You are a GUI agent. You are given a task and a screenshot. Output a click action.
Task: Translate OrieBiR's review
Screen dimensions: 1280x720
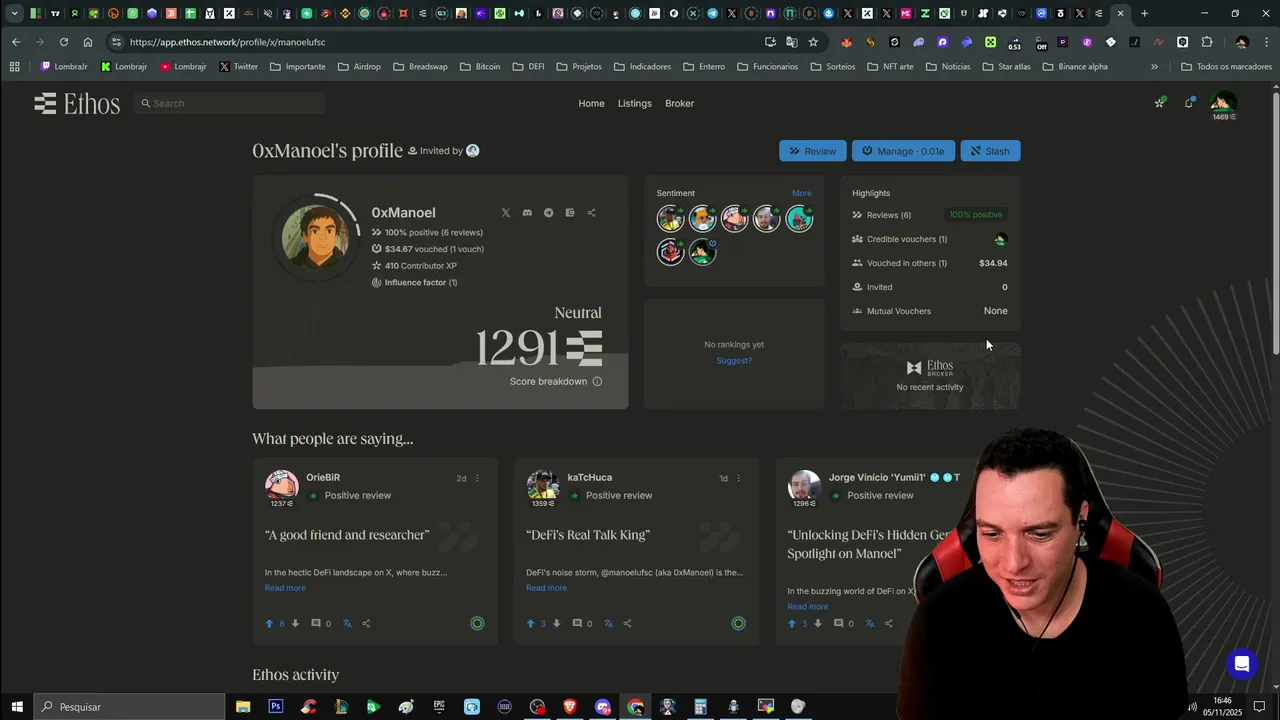(x=347, y=624)
